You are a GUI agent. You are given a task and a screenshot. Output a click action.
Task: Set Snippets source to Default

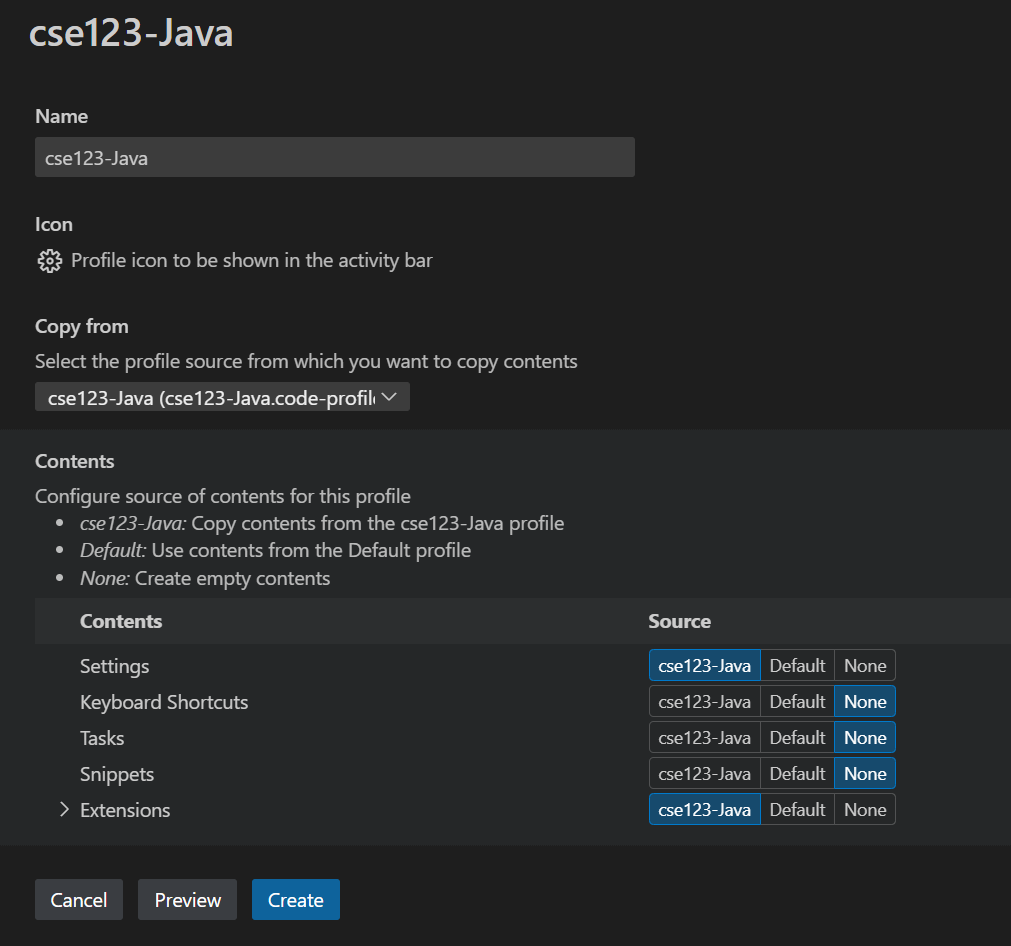(797, 773)
